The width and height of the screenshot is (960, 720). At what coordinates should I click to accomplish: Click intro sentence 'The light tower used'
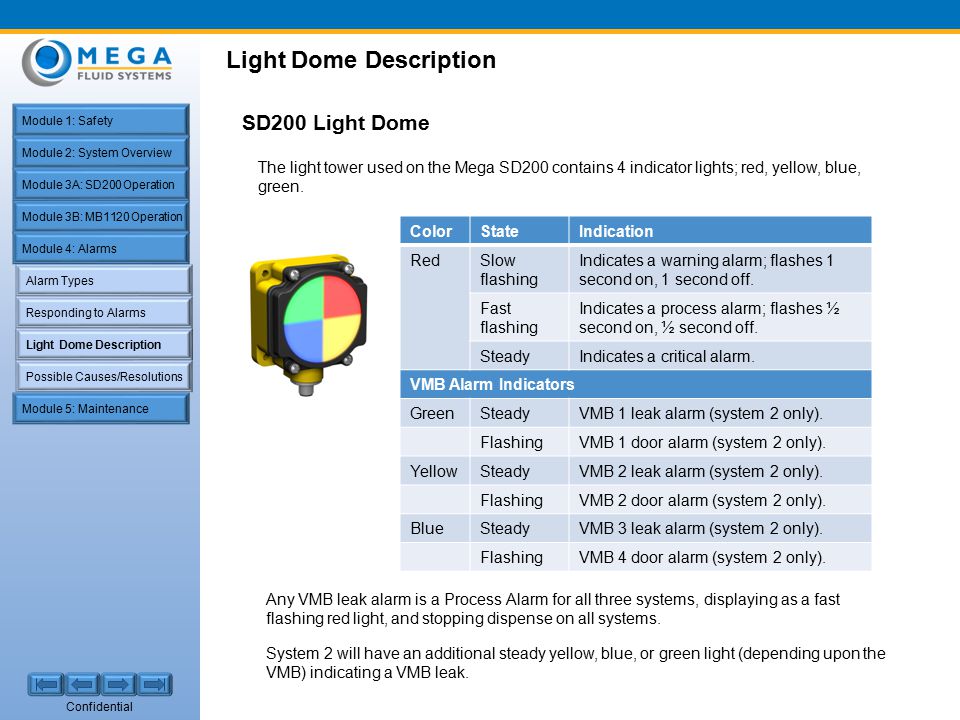pyautogui.click(x=559, y=176)
